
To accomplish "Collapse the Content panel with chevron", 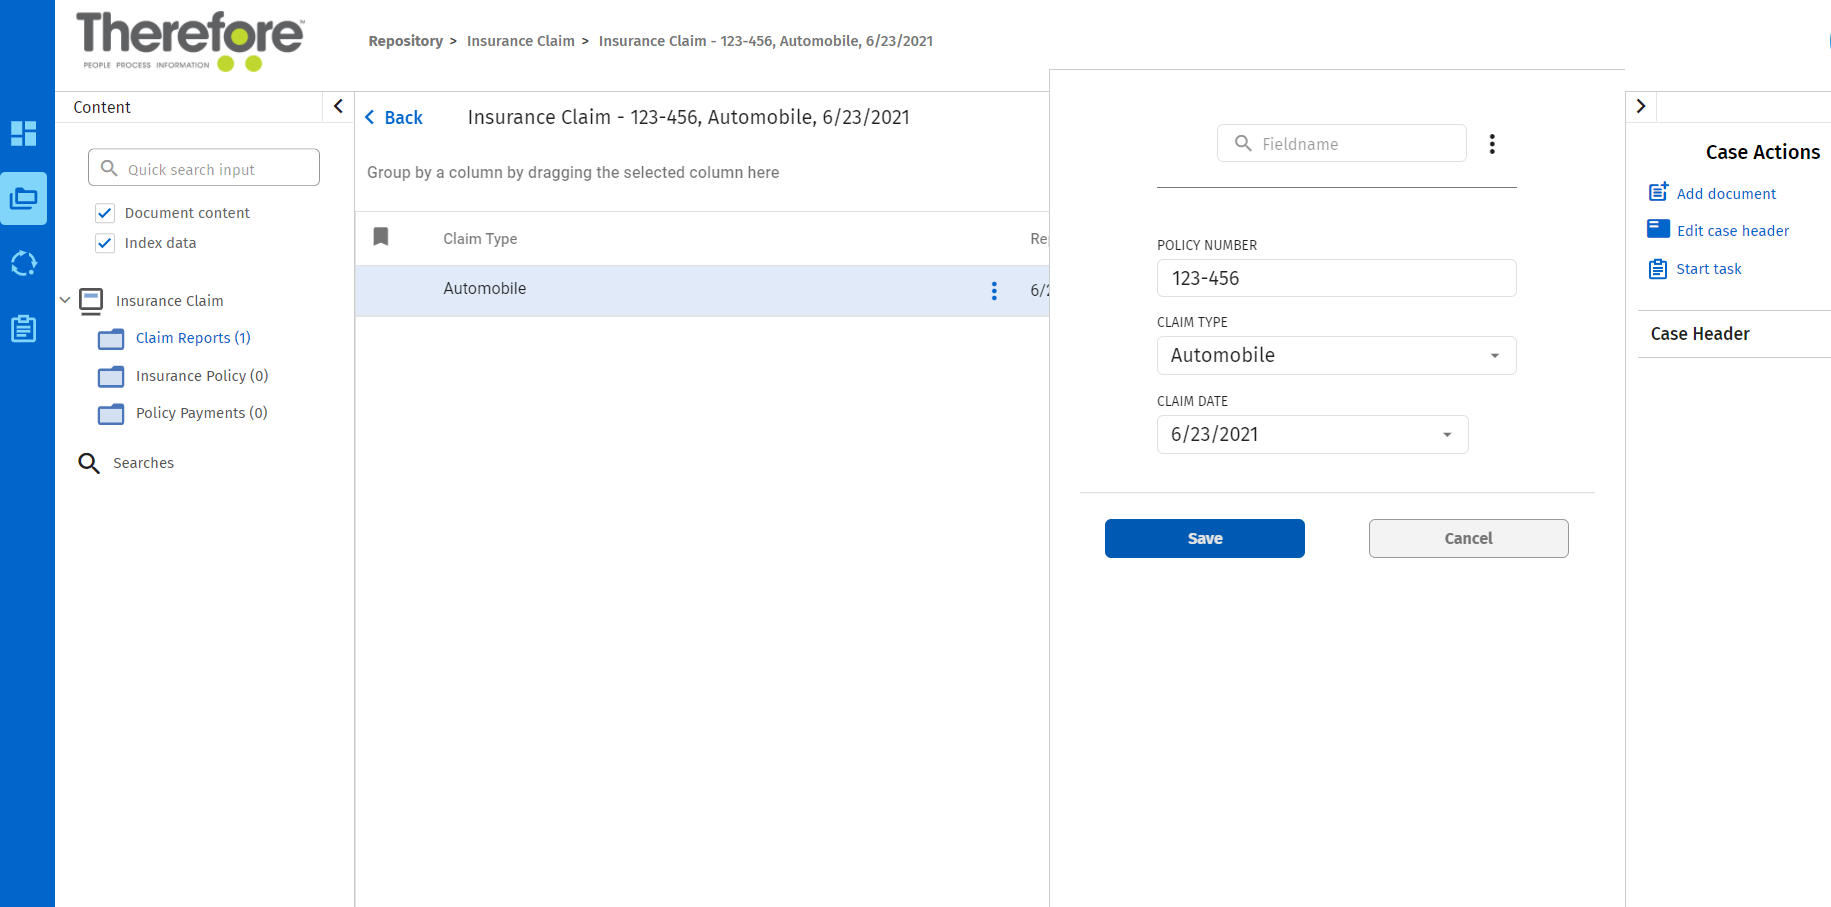I will [x=338, y=106].
